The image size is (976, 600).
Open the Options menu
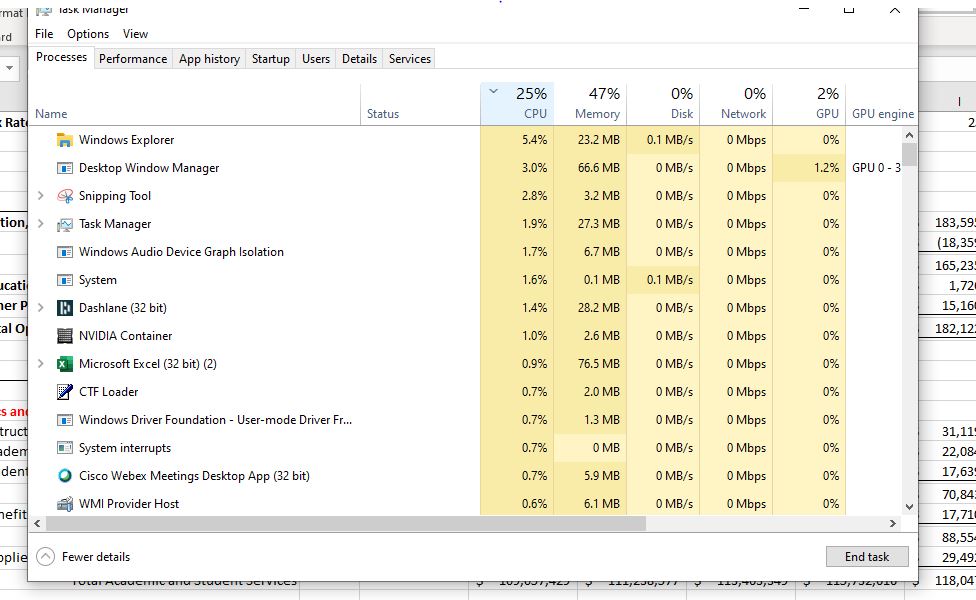pyautogui.click(x=88, y=34)
